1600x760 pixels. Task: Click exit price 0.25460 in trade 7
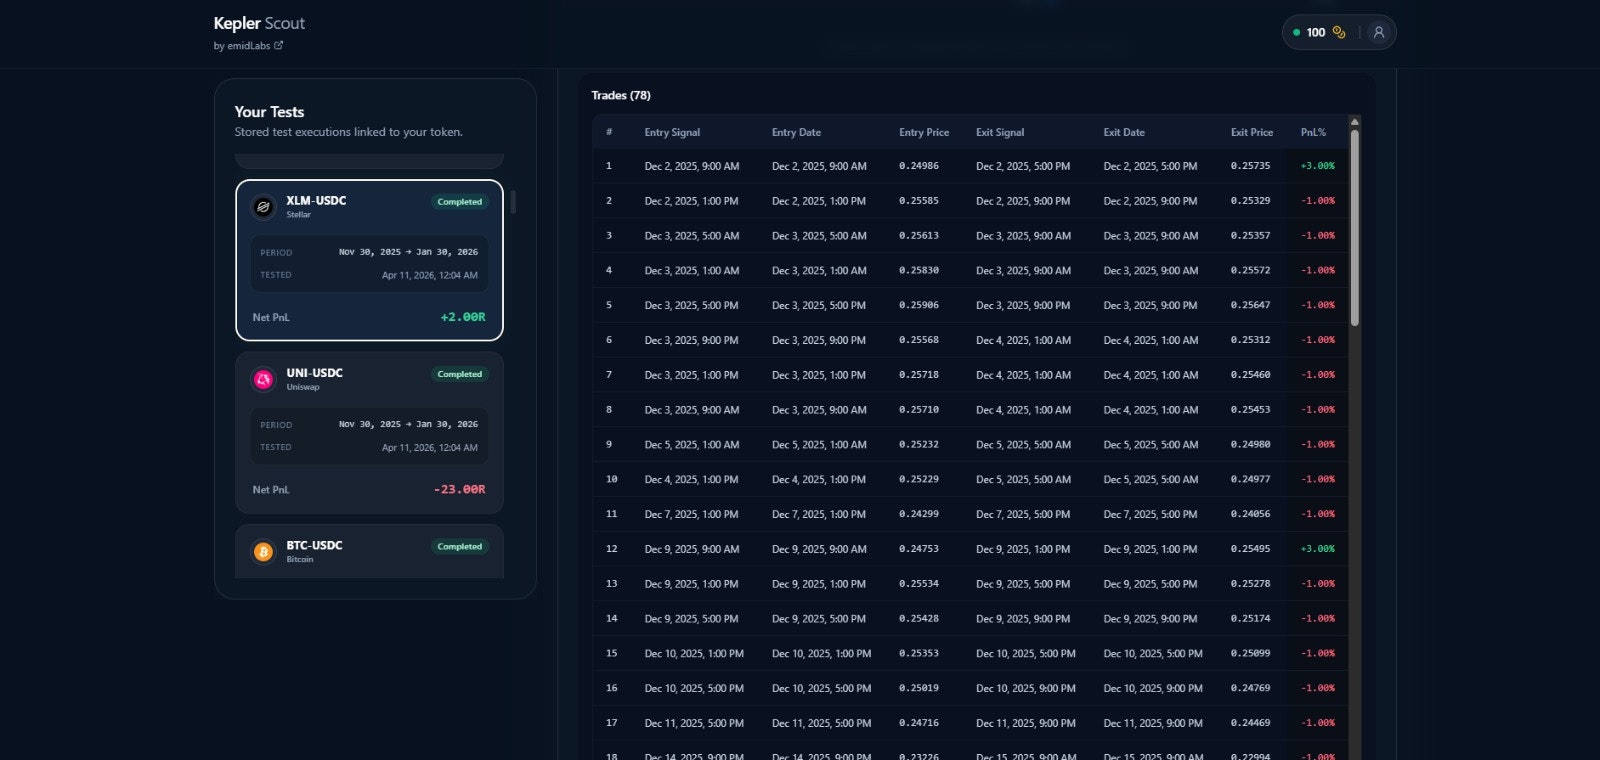click(1250, 375)
